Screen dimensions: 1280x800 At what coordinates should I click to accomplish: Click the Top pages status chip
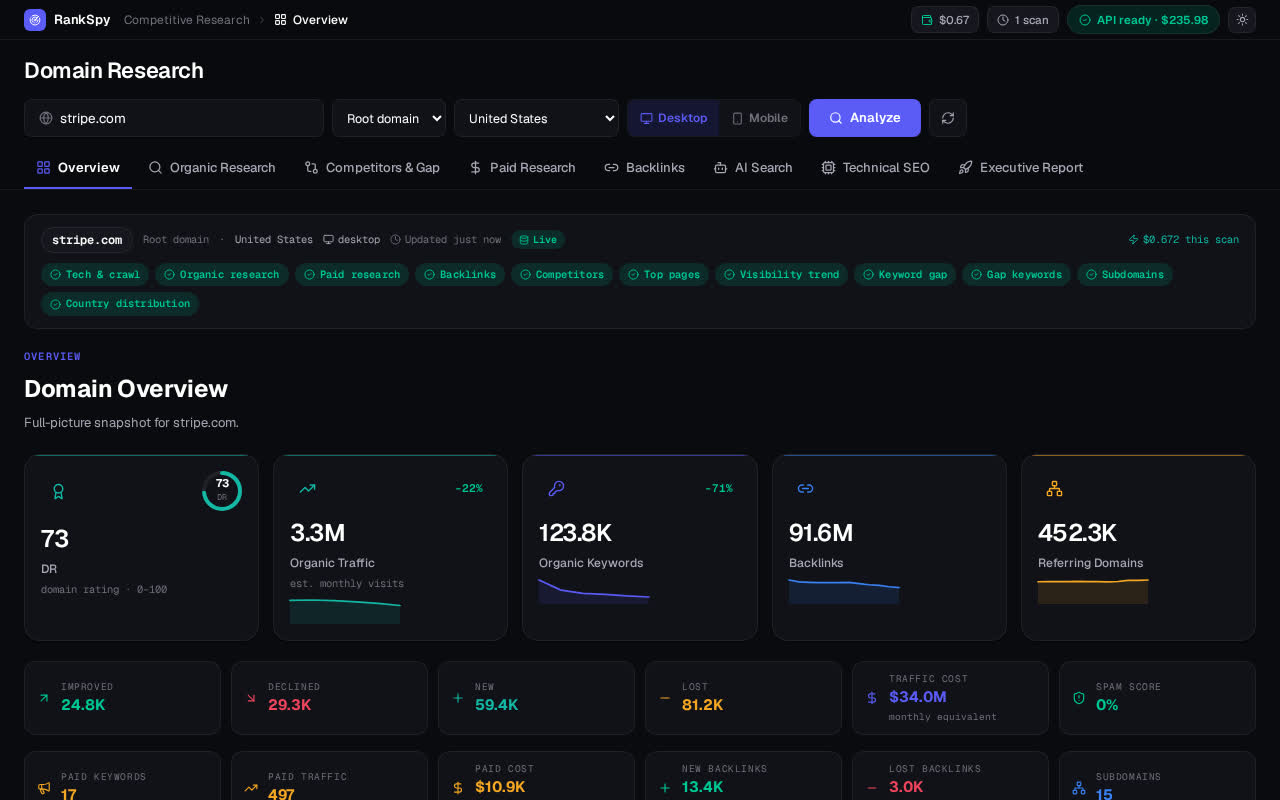point(664,274)
